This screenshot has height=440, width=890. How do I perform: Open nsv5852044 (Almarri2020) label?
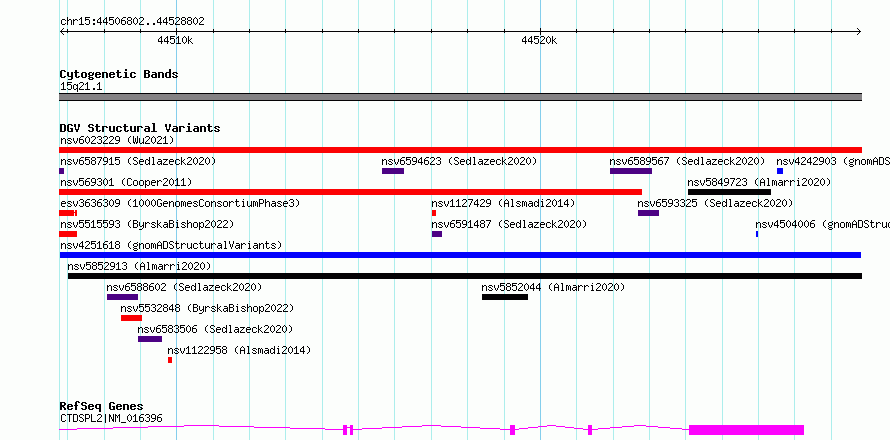553,287
